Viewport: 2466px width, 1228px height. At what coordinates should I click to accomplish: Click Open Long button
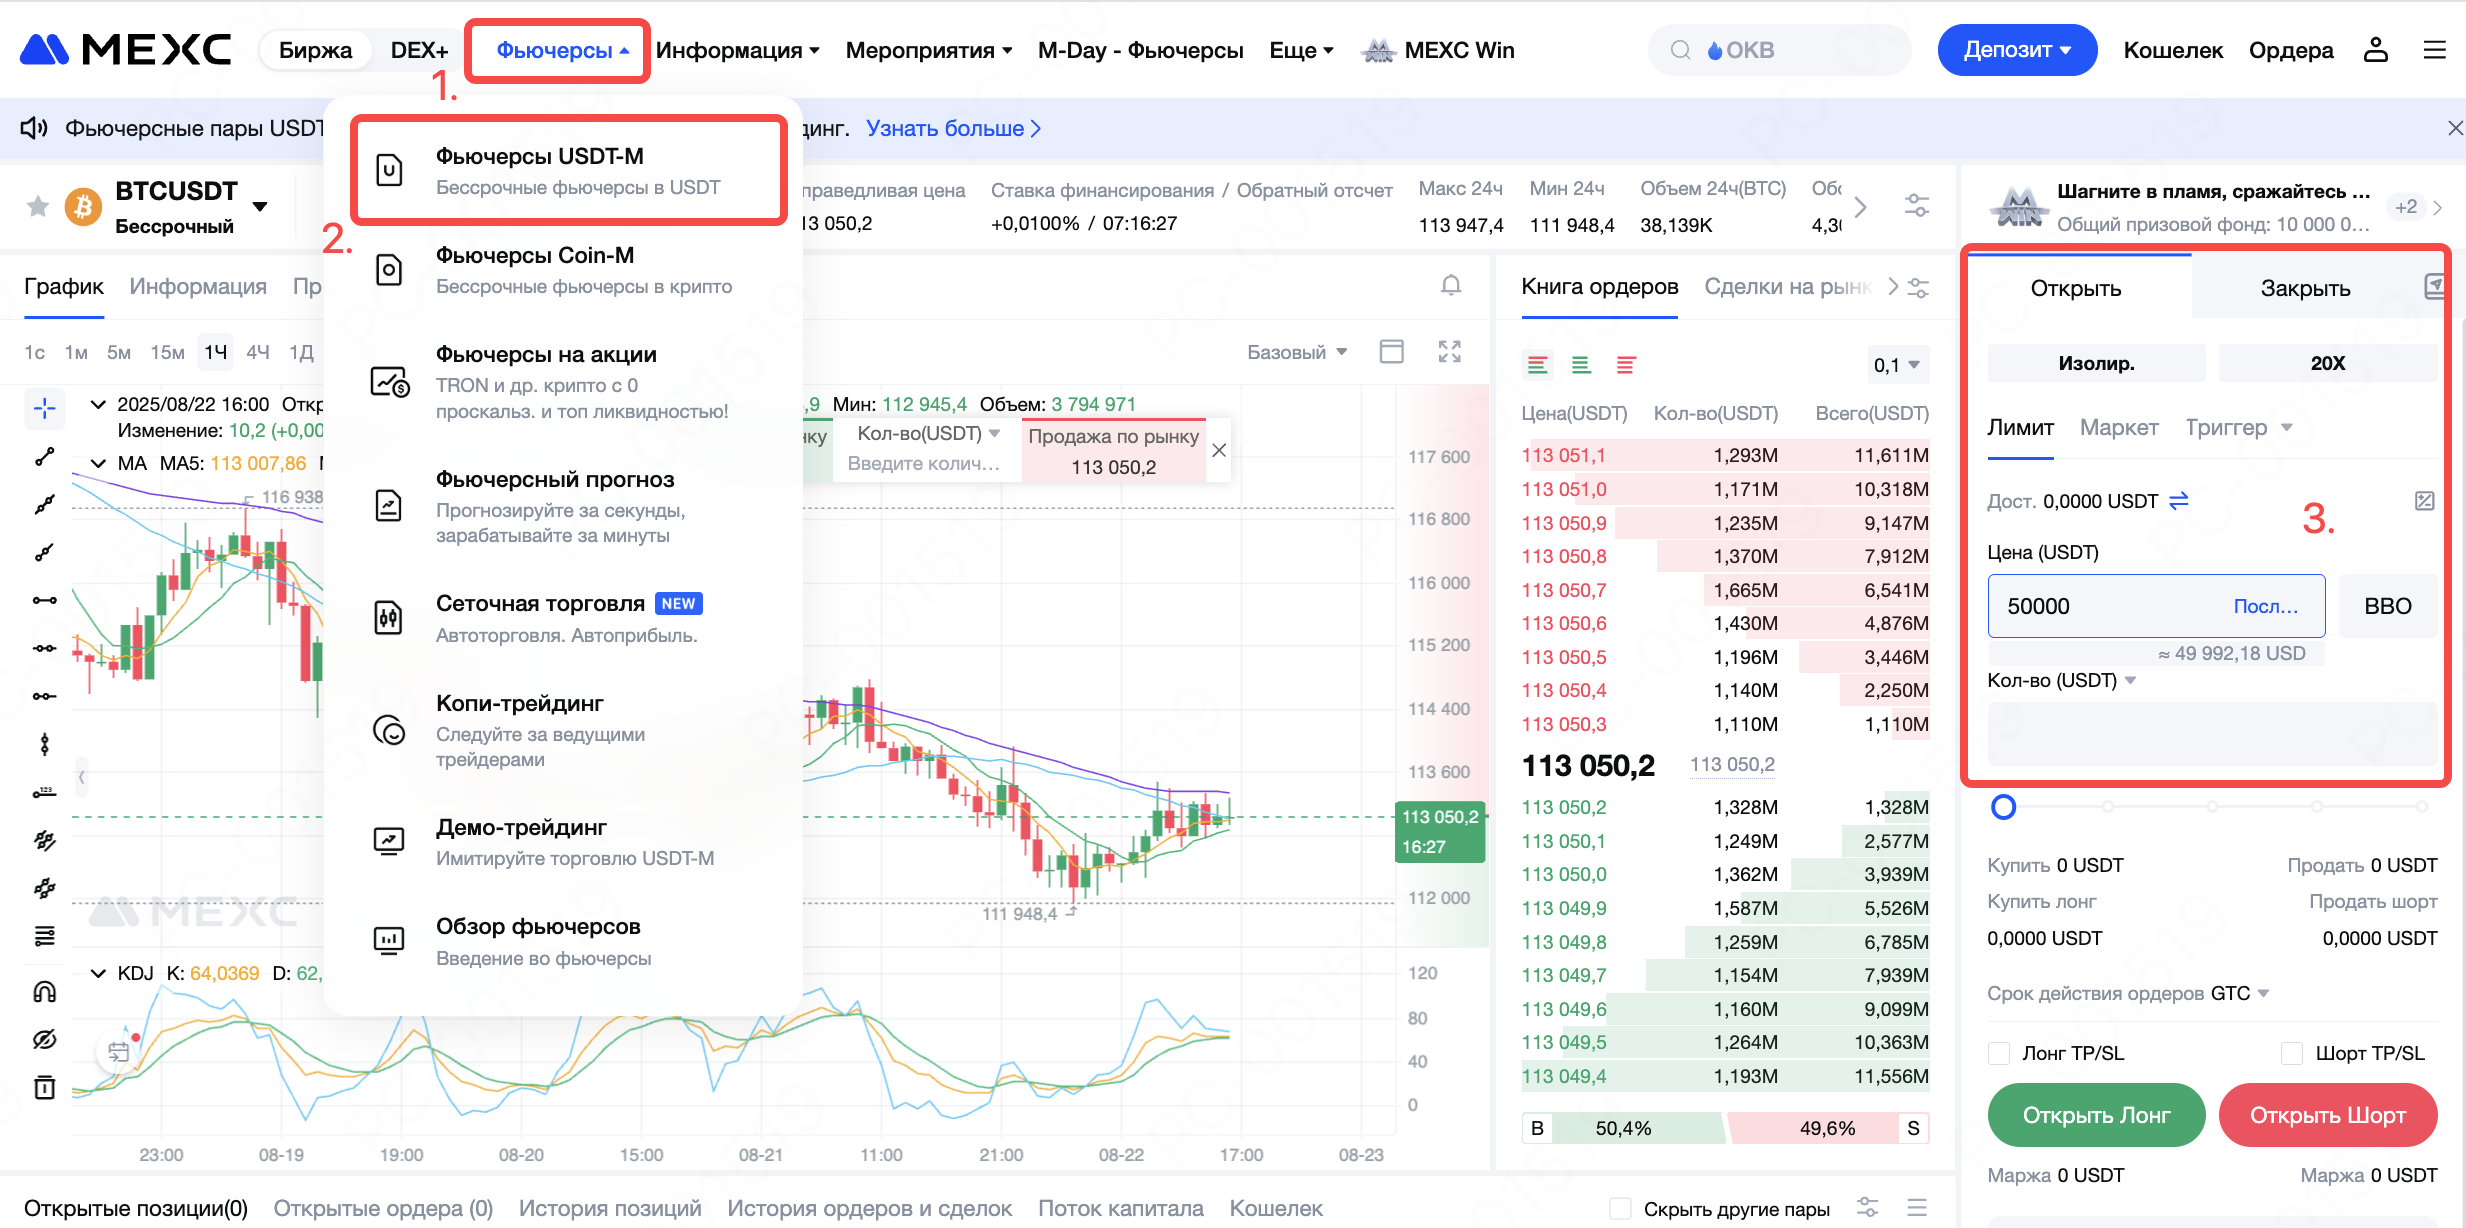point(2096,1115)
